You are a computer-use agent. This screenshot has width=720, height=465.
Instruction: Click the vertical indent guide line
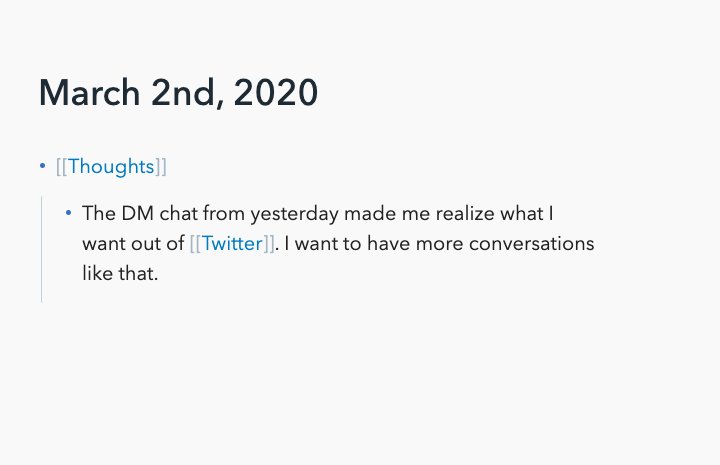[42, 250]
